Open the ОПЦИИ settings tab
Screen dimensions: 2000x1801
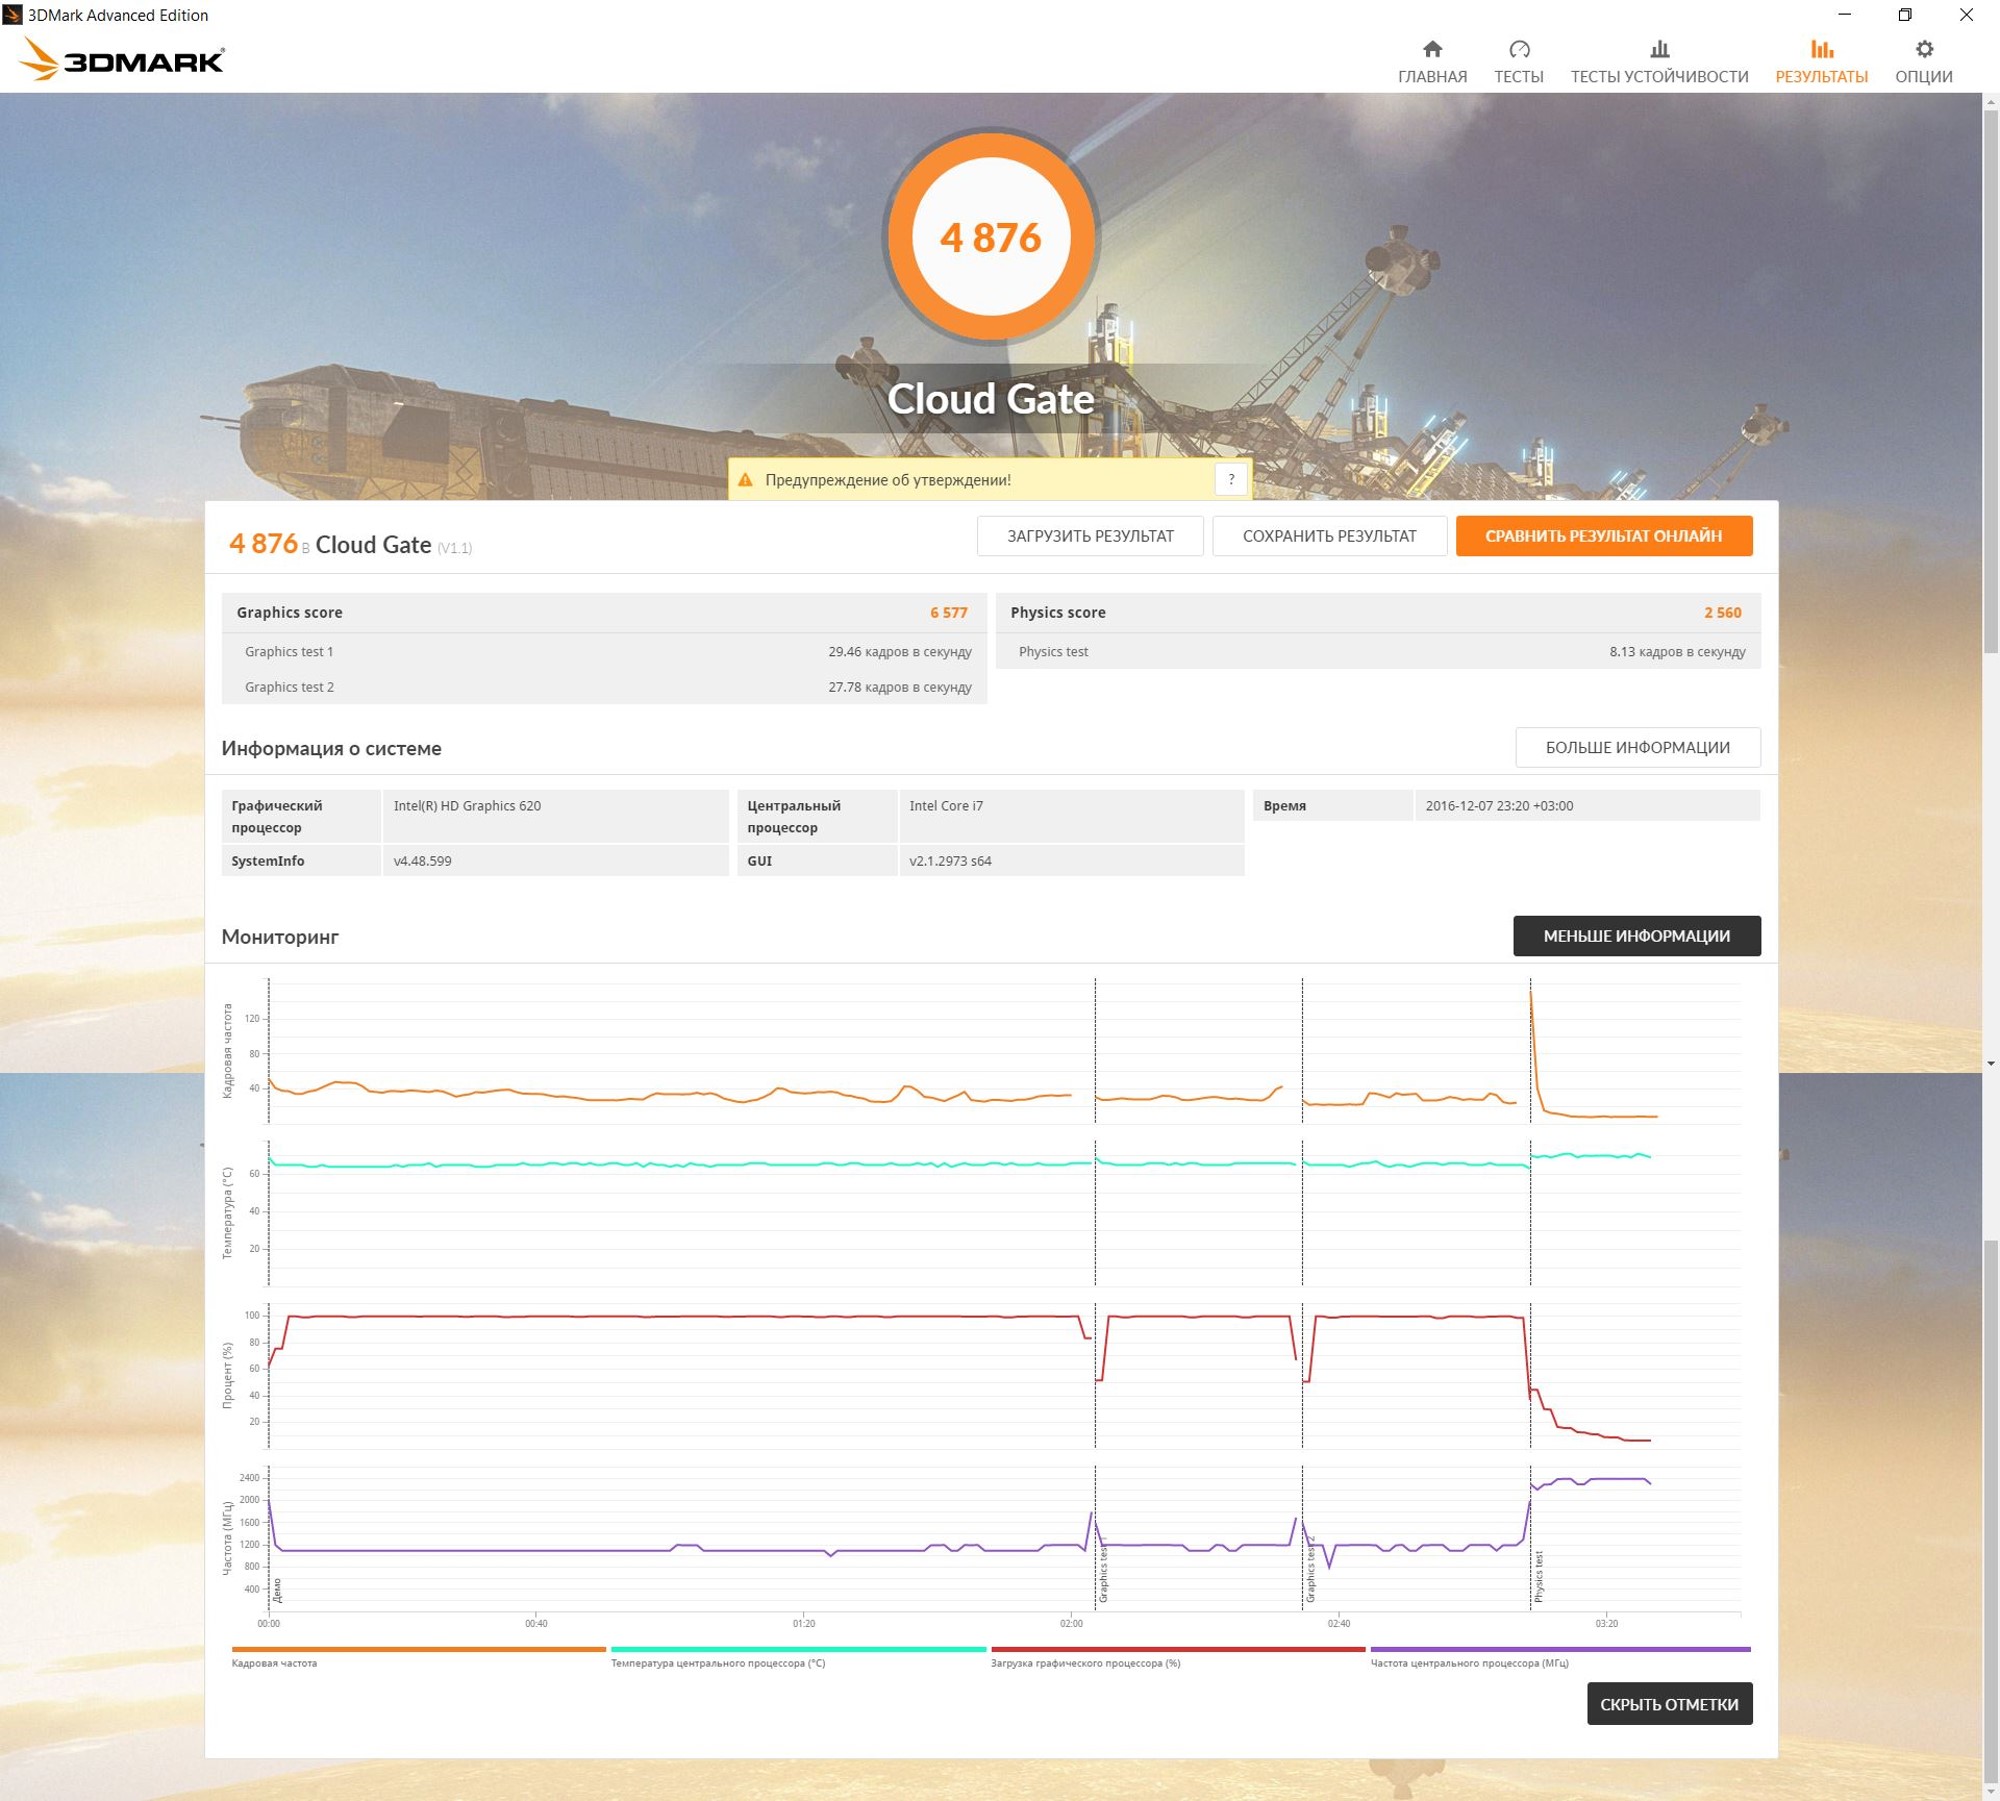tap(1923, 62)
